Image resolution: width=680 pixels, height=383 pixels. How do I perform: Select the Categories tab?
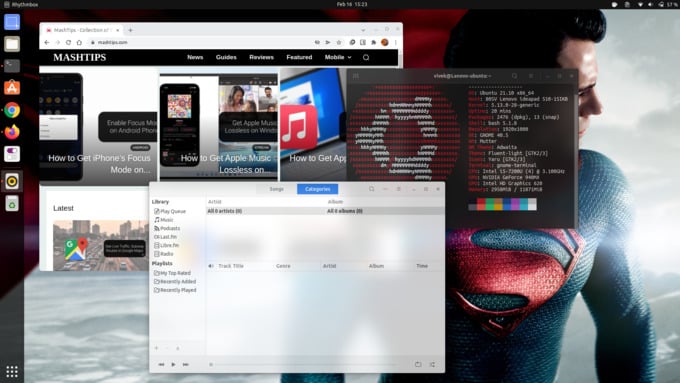click(317, 189)
